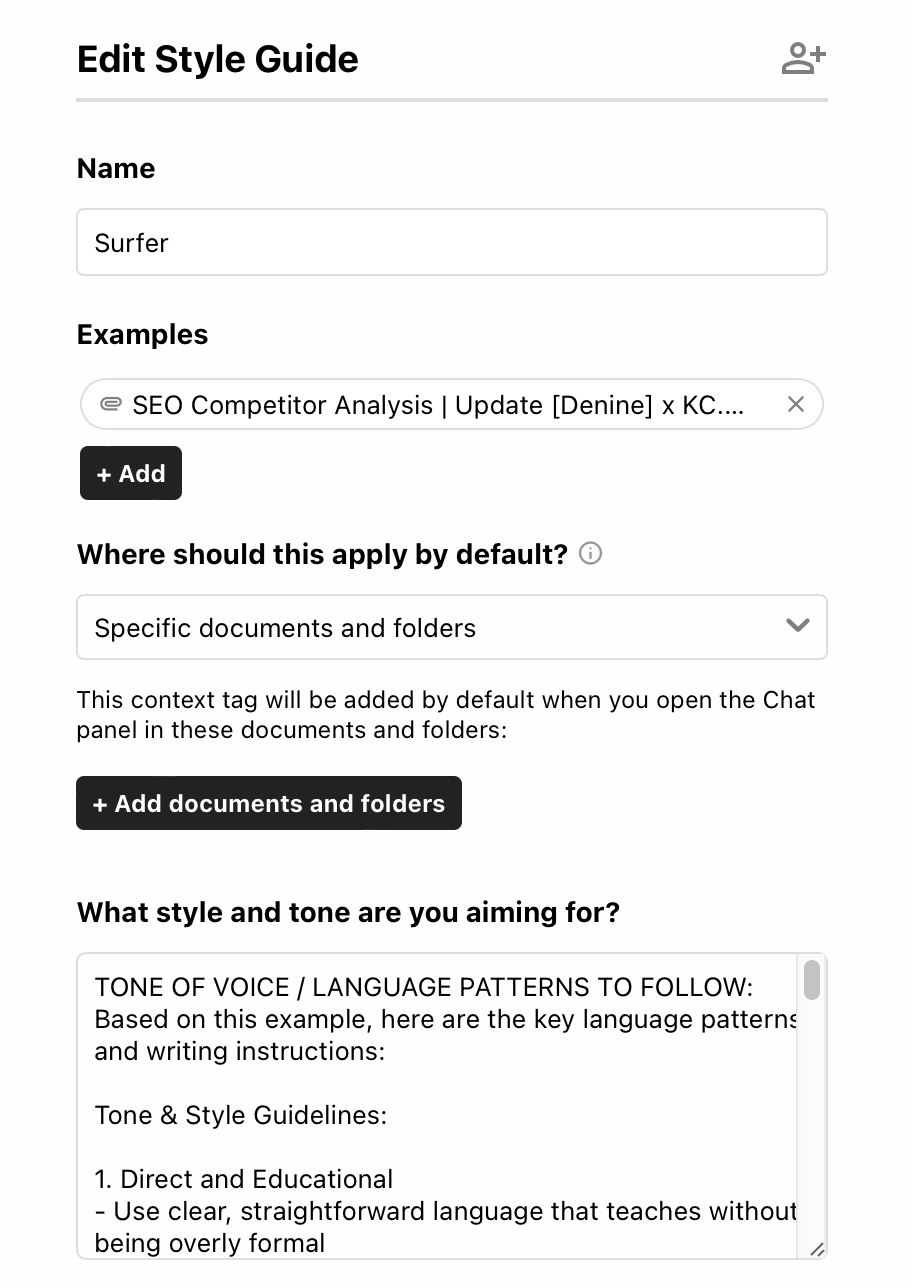Click the dropdown chevron arrow
The image size is (912, 1288).
tap(797, 626)
